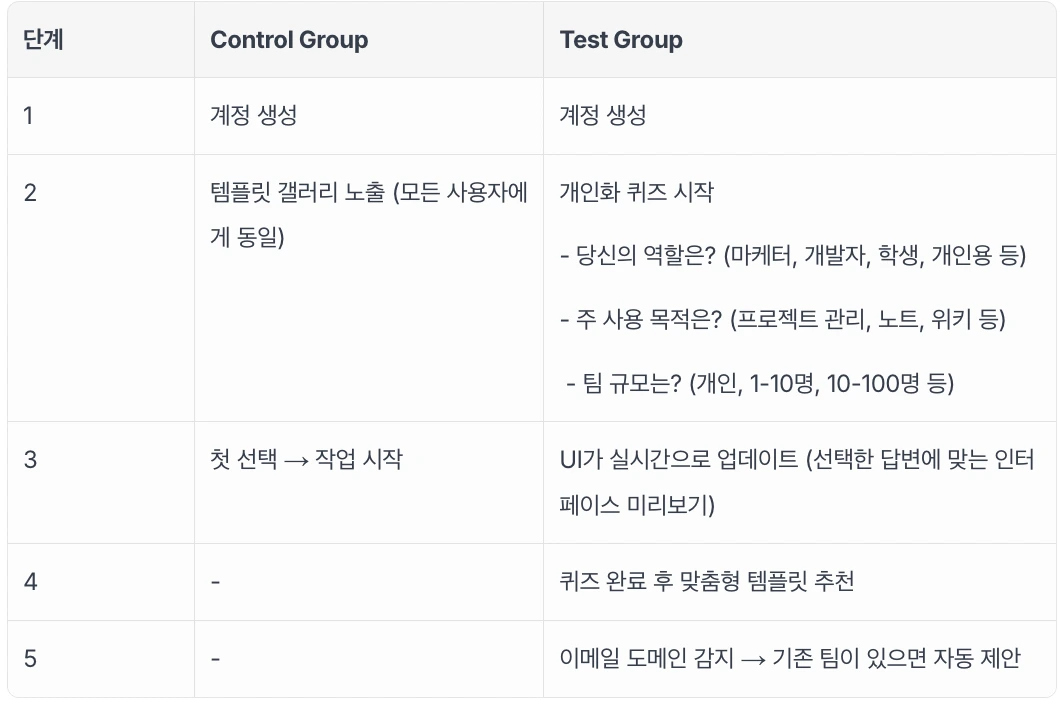Select the Test Group column header
This screenshot has height=704, width=1060.
tap(621, 40)
